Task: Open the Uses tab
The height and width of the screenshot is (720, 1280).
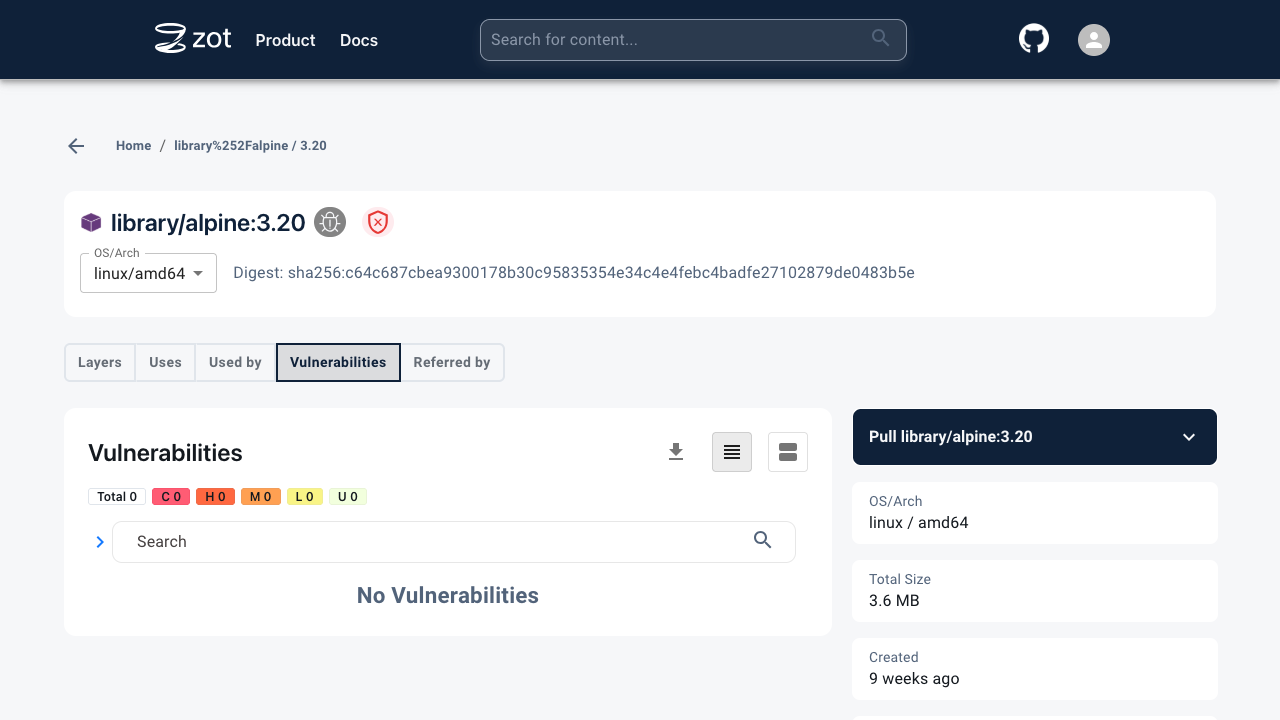Action: pos(165,362)
